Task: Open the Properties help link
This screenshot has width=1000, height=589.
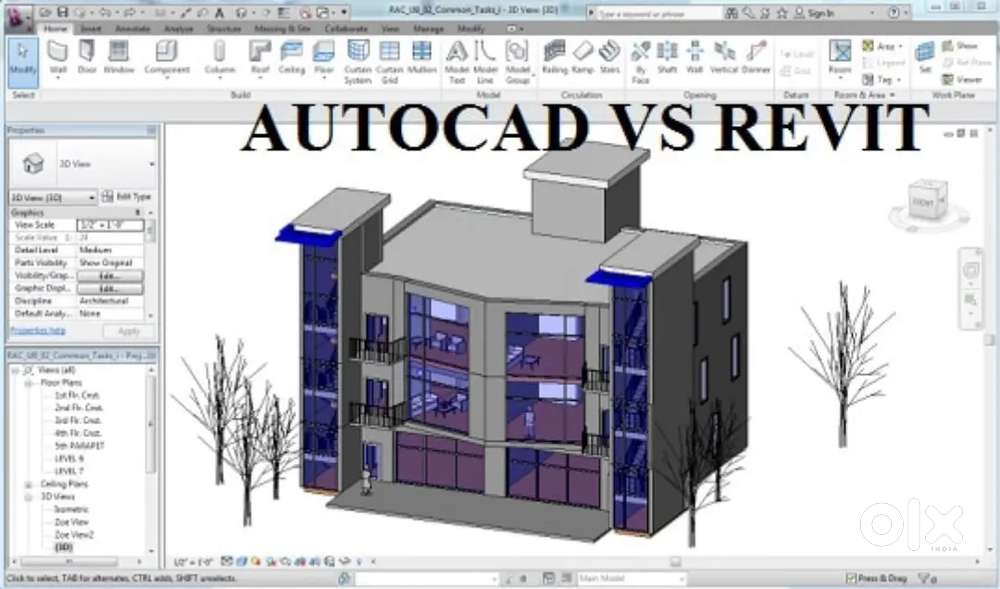Action: click(x=37, y=330)
